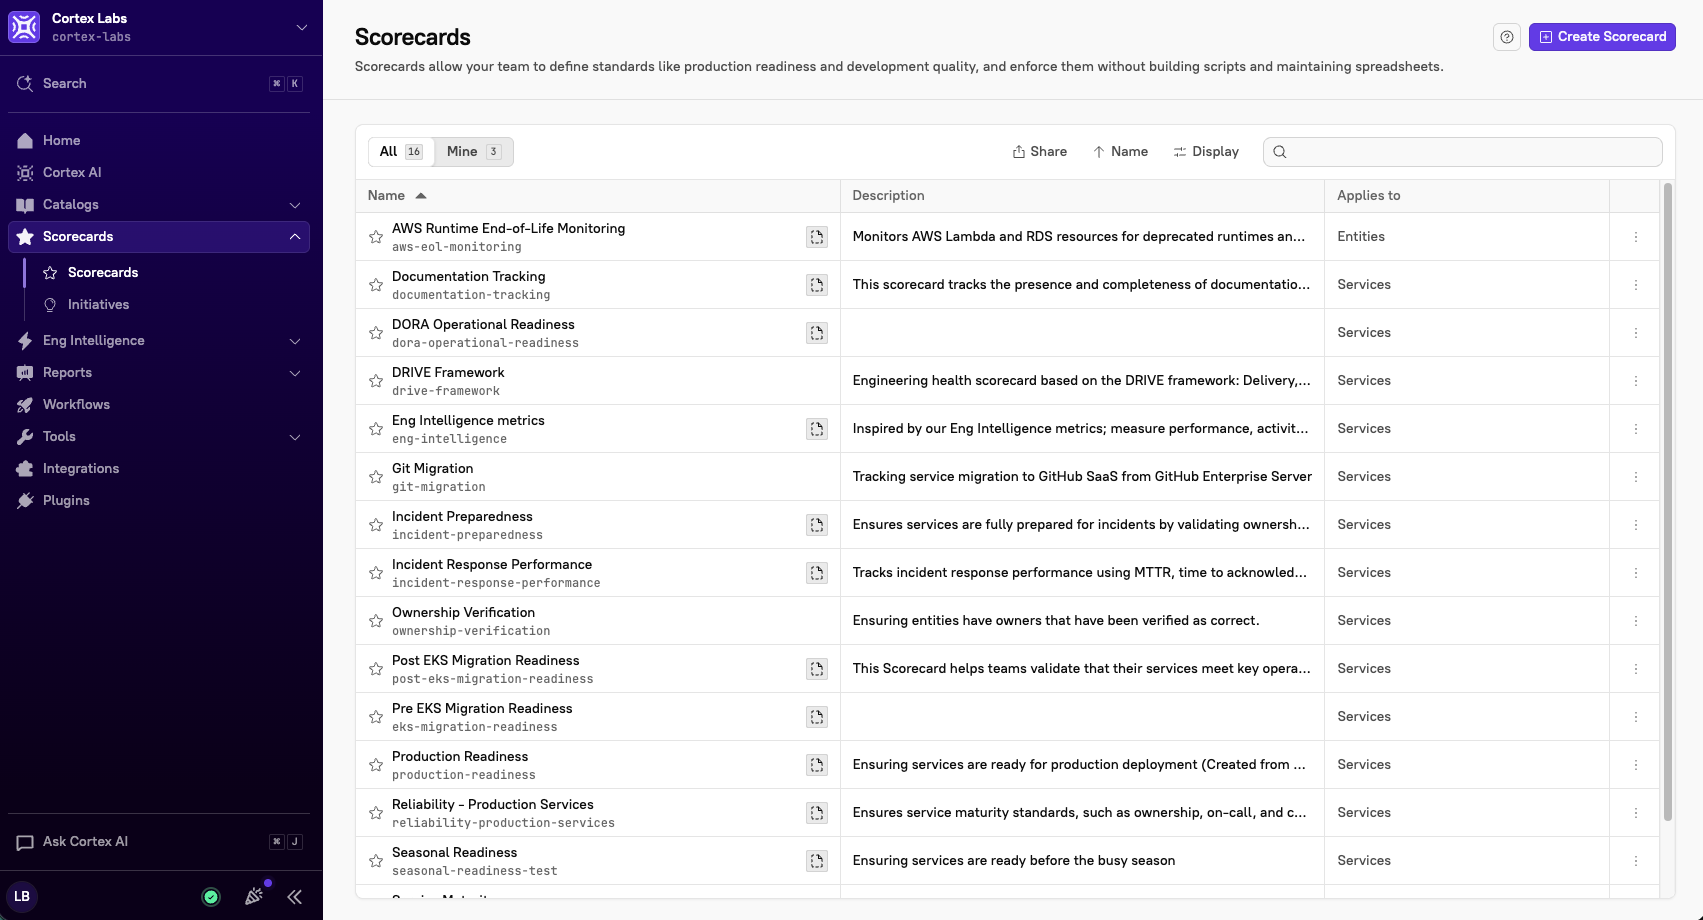
Task: Click the draft icon beside Documentation Tracking
Action: (x=817, y=285)
